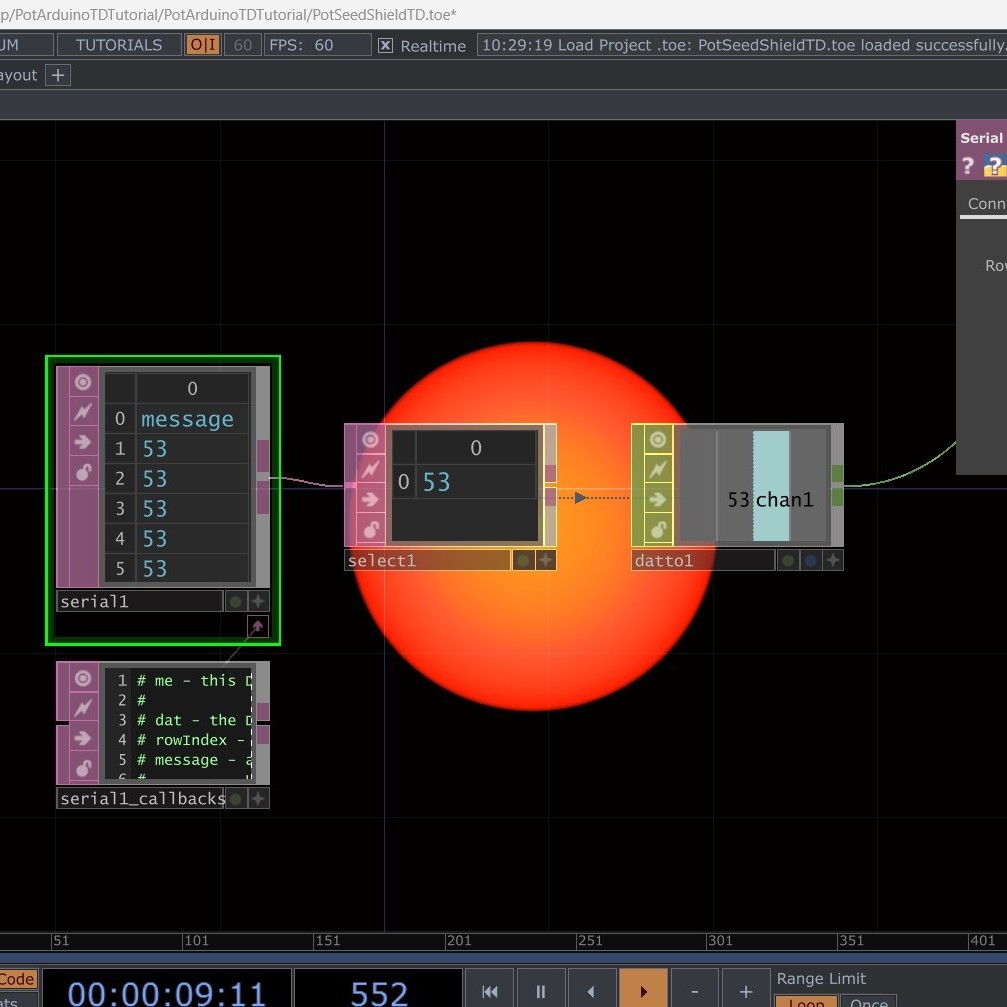The height and width of the screenshot is (1007, 1007).
Task: Toggle the Realtime checkbox
Action: pos(385,44)
